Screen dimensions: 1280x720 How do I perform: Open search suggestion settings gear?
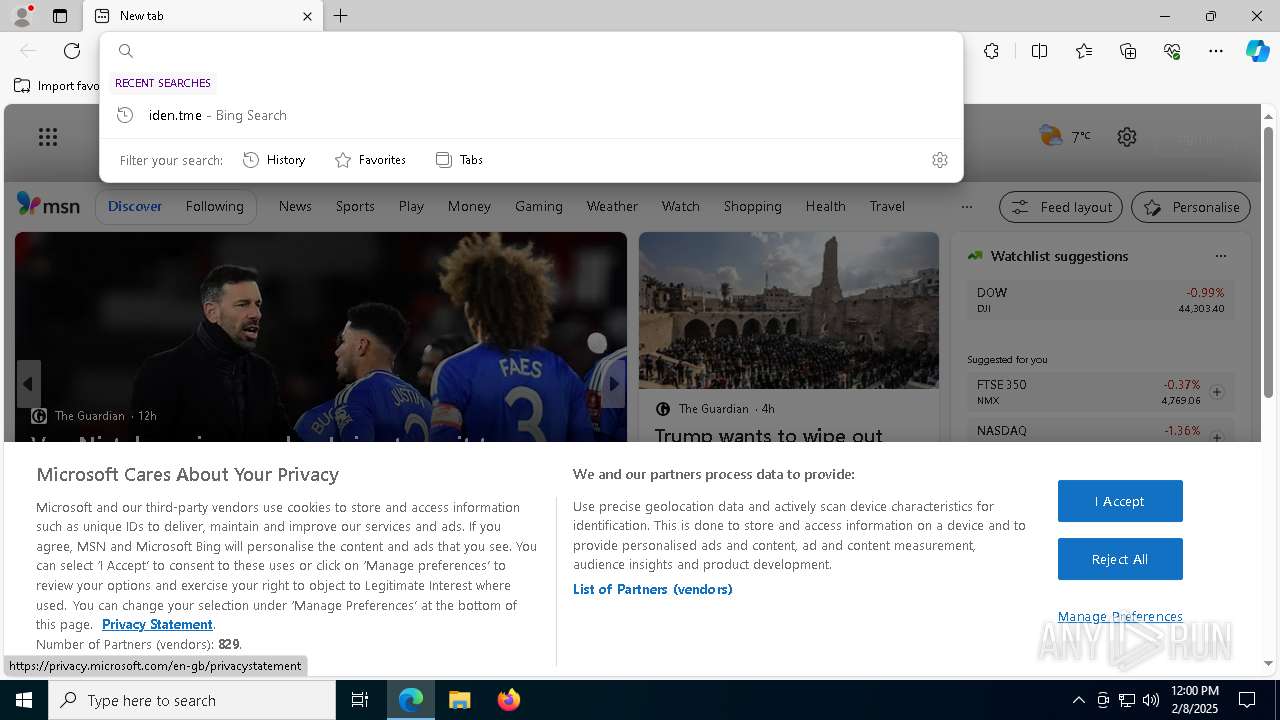click(x=939, y=160)
